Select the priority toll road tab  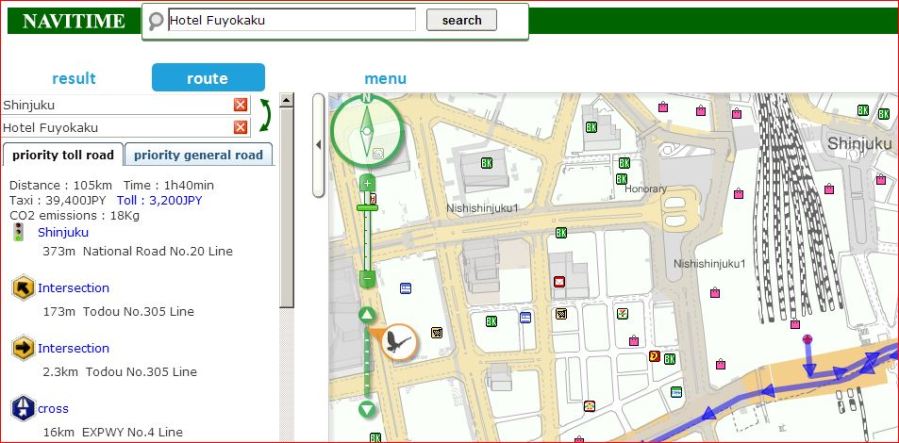(64, 155)
